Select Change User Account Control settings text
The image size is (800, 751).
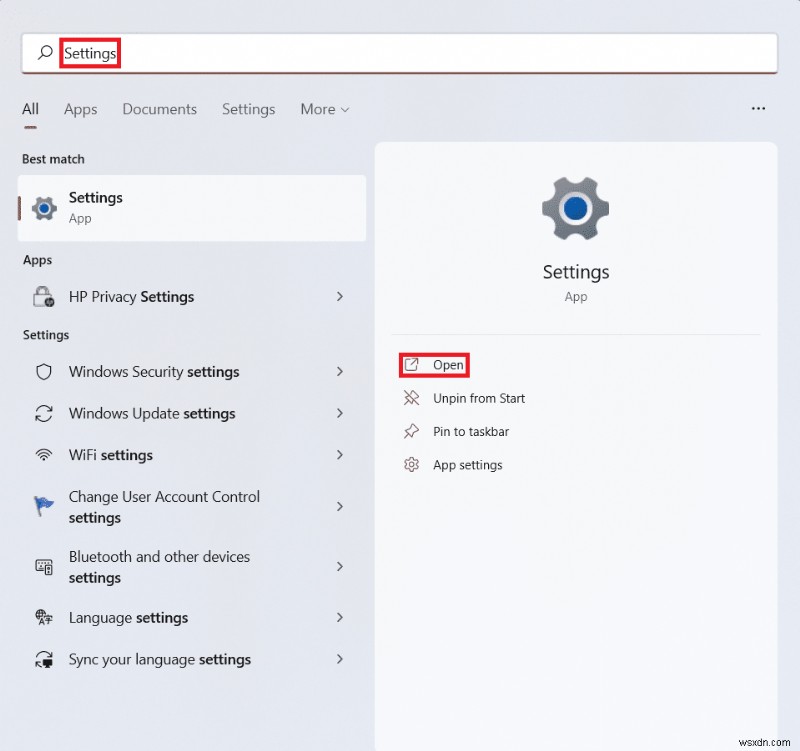coord(164,507)
